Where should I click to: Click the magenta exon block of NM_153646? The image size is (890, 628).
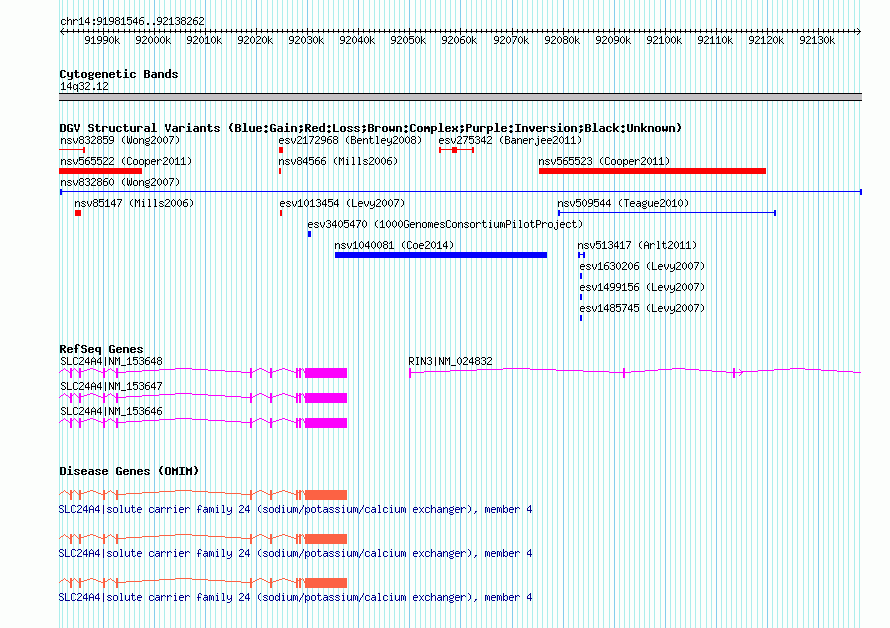[326, 423]
